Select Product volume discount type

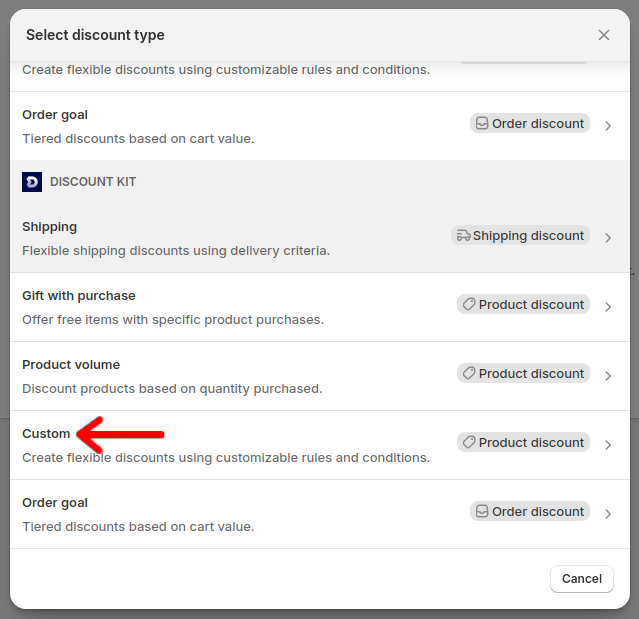click(71, 364)
